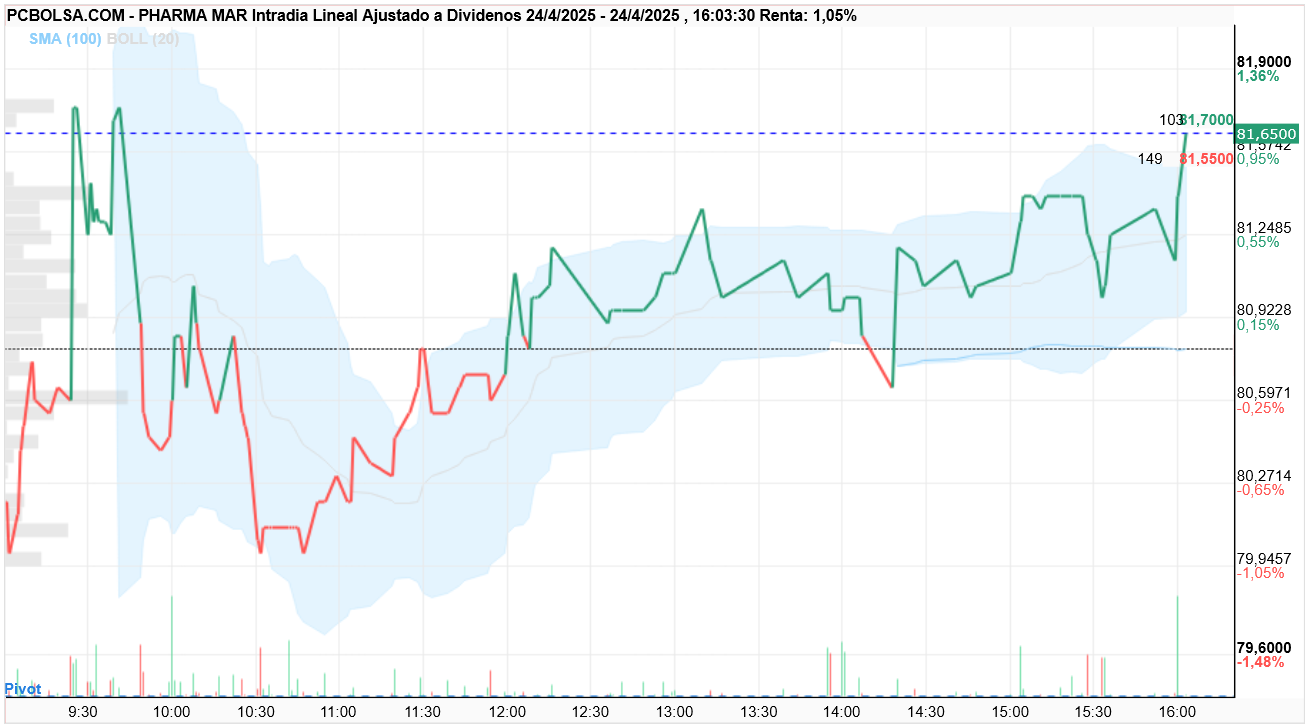Click the red -1,05% percentage label

[x=1260, y=573]
